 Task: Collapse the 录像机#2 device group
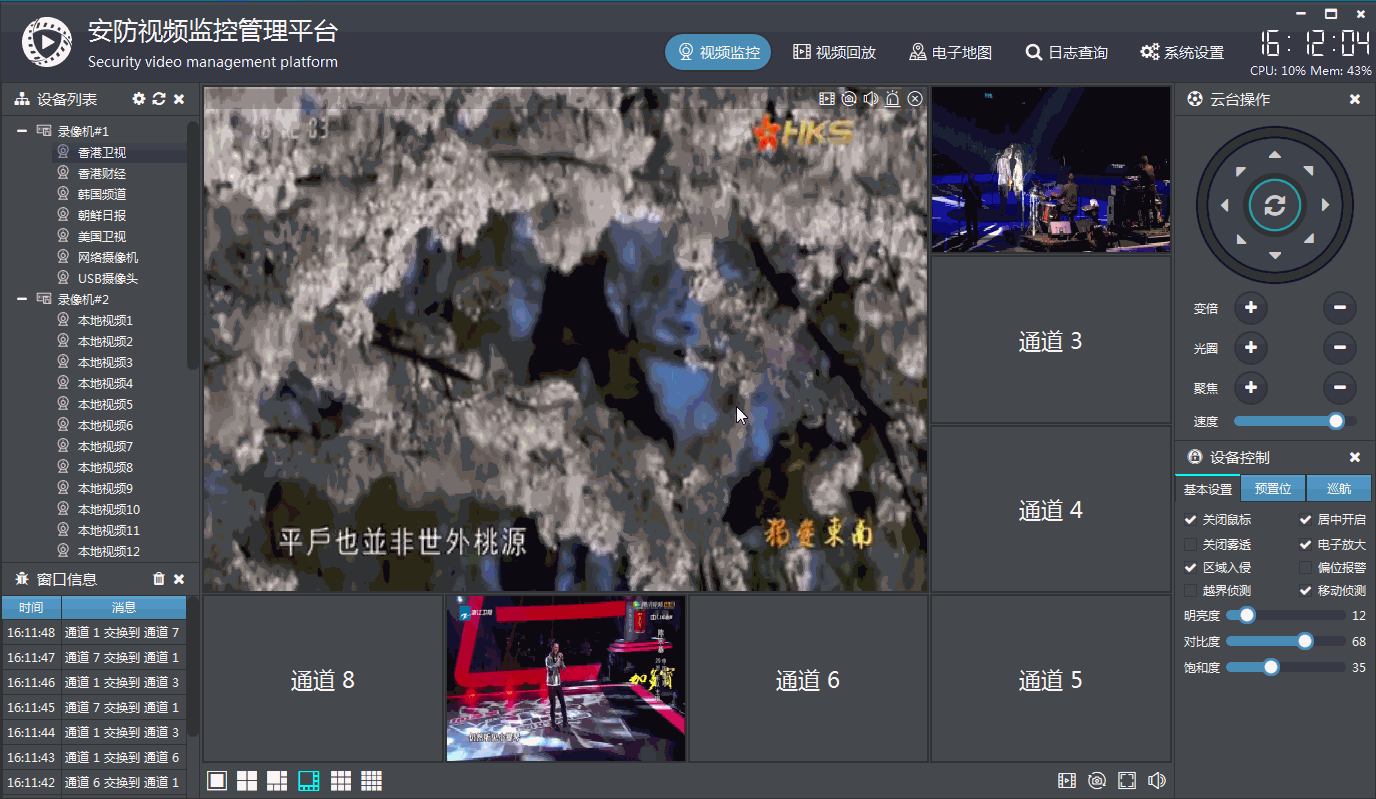pyautogui.click(x=22, y=298)
